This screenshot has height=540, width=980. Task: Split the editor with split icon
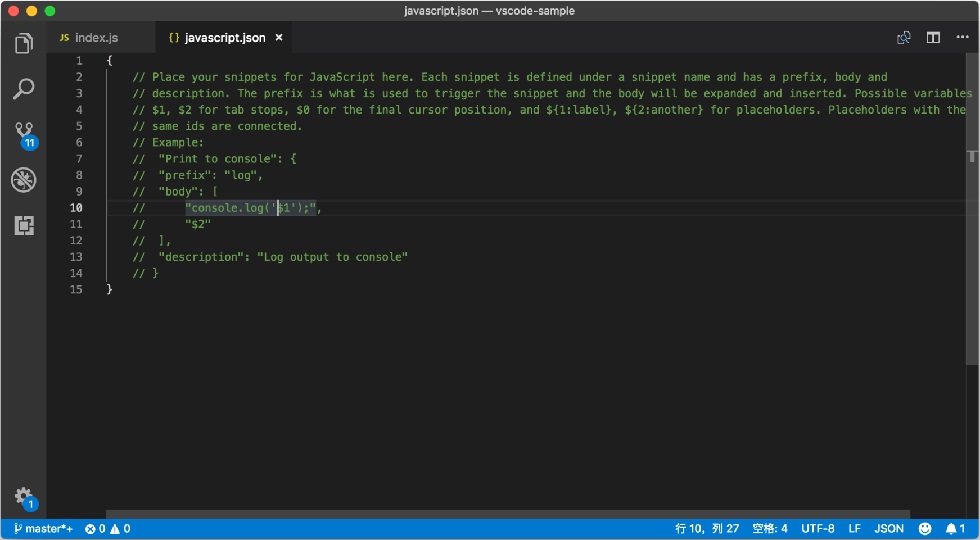pos(933,38)
